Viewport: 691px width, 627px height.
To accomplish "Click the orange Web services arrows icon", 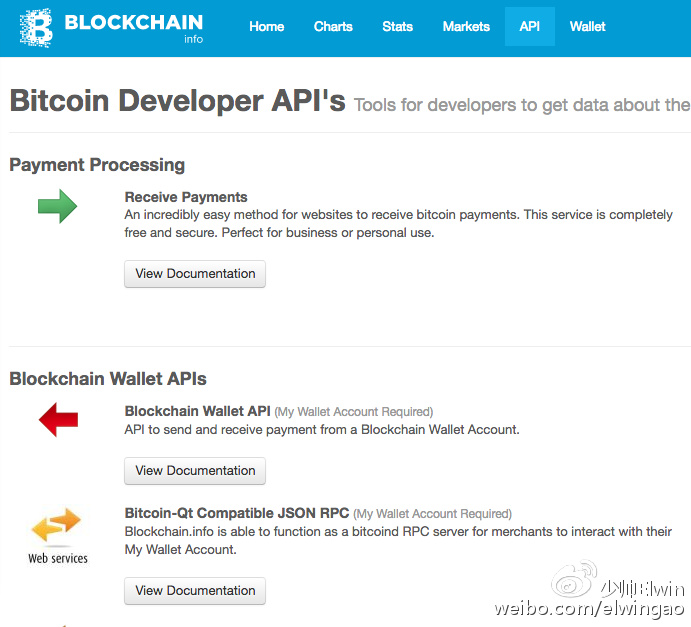I will pyautogui.click(x=57, y=525).
